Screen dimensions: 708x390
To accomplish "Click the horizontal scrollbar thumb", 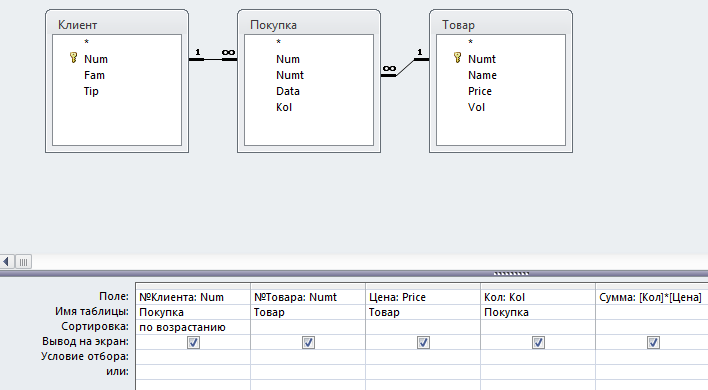I will point(23,261).
